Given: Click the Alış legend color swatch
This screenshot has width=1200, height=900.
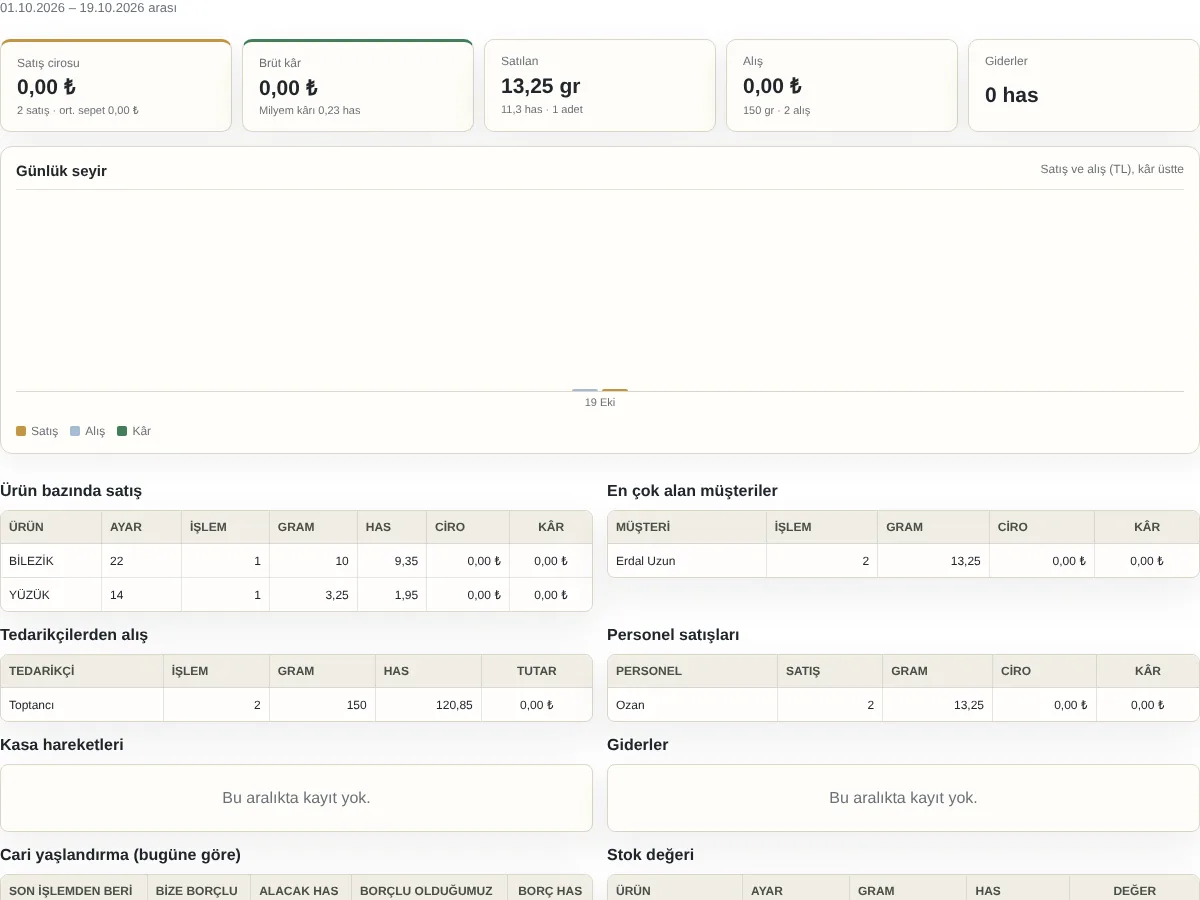Looking at the screenshot, I should pyautogui.click(x=75, y=431).
